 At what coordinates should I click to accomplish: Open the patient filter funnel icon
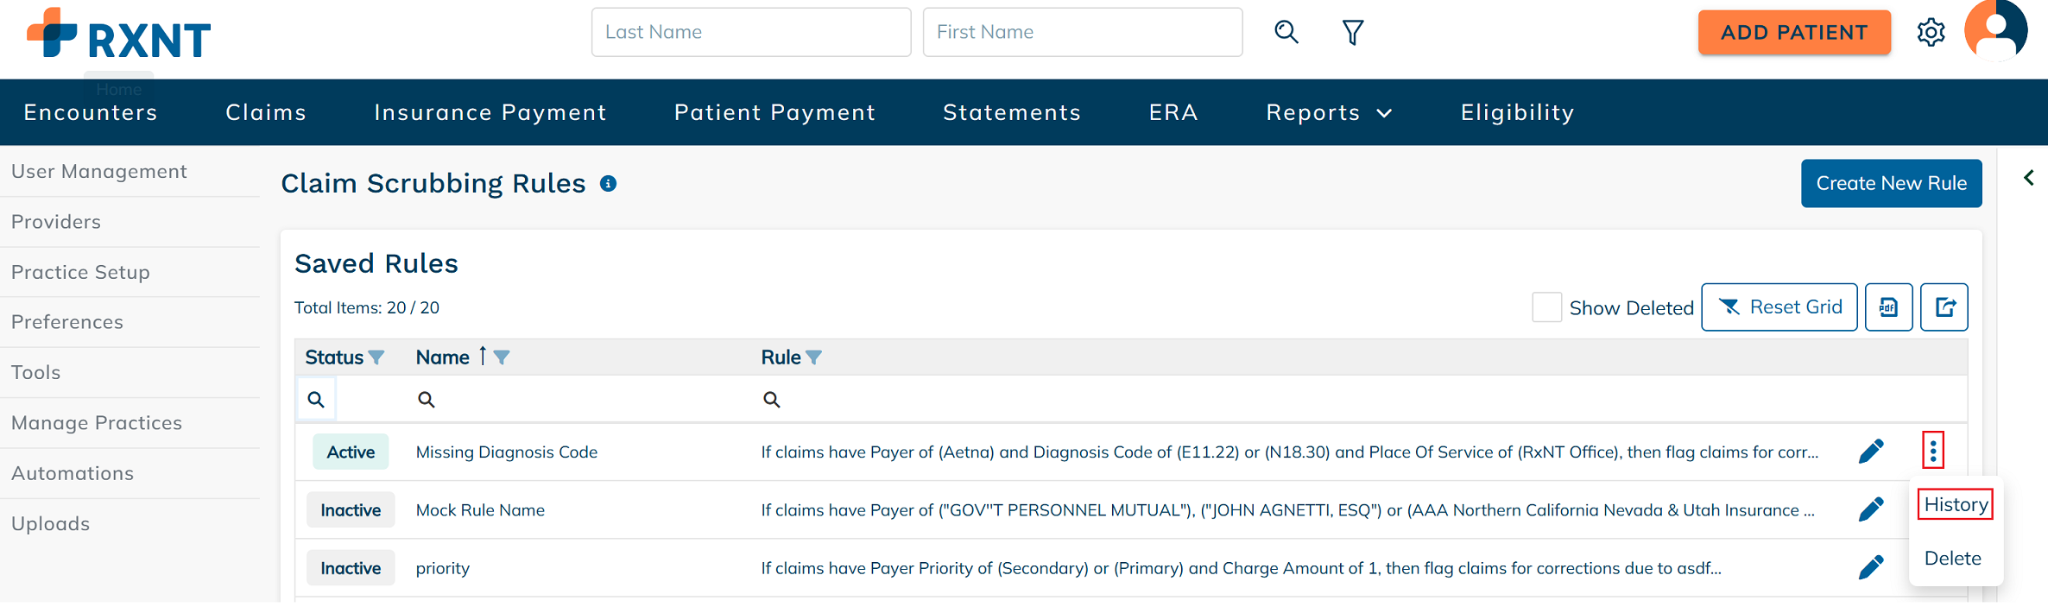1352,33
